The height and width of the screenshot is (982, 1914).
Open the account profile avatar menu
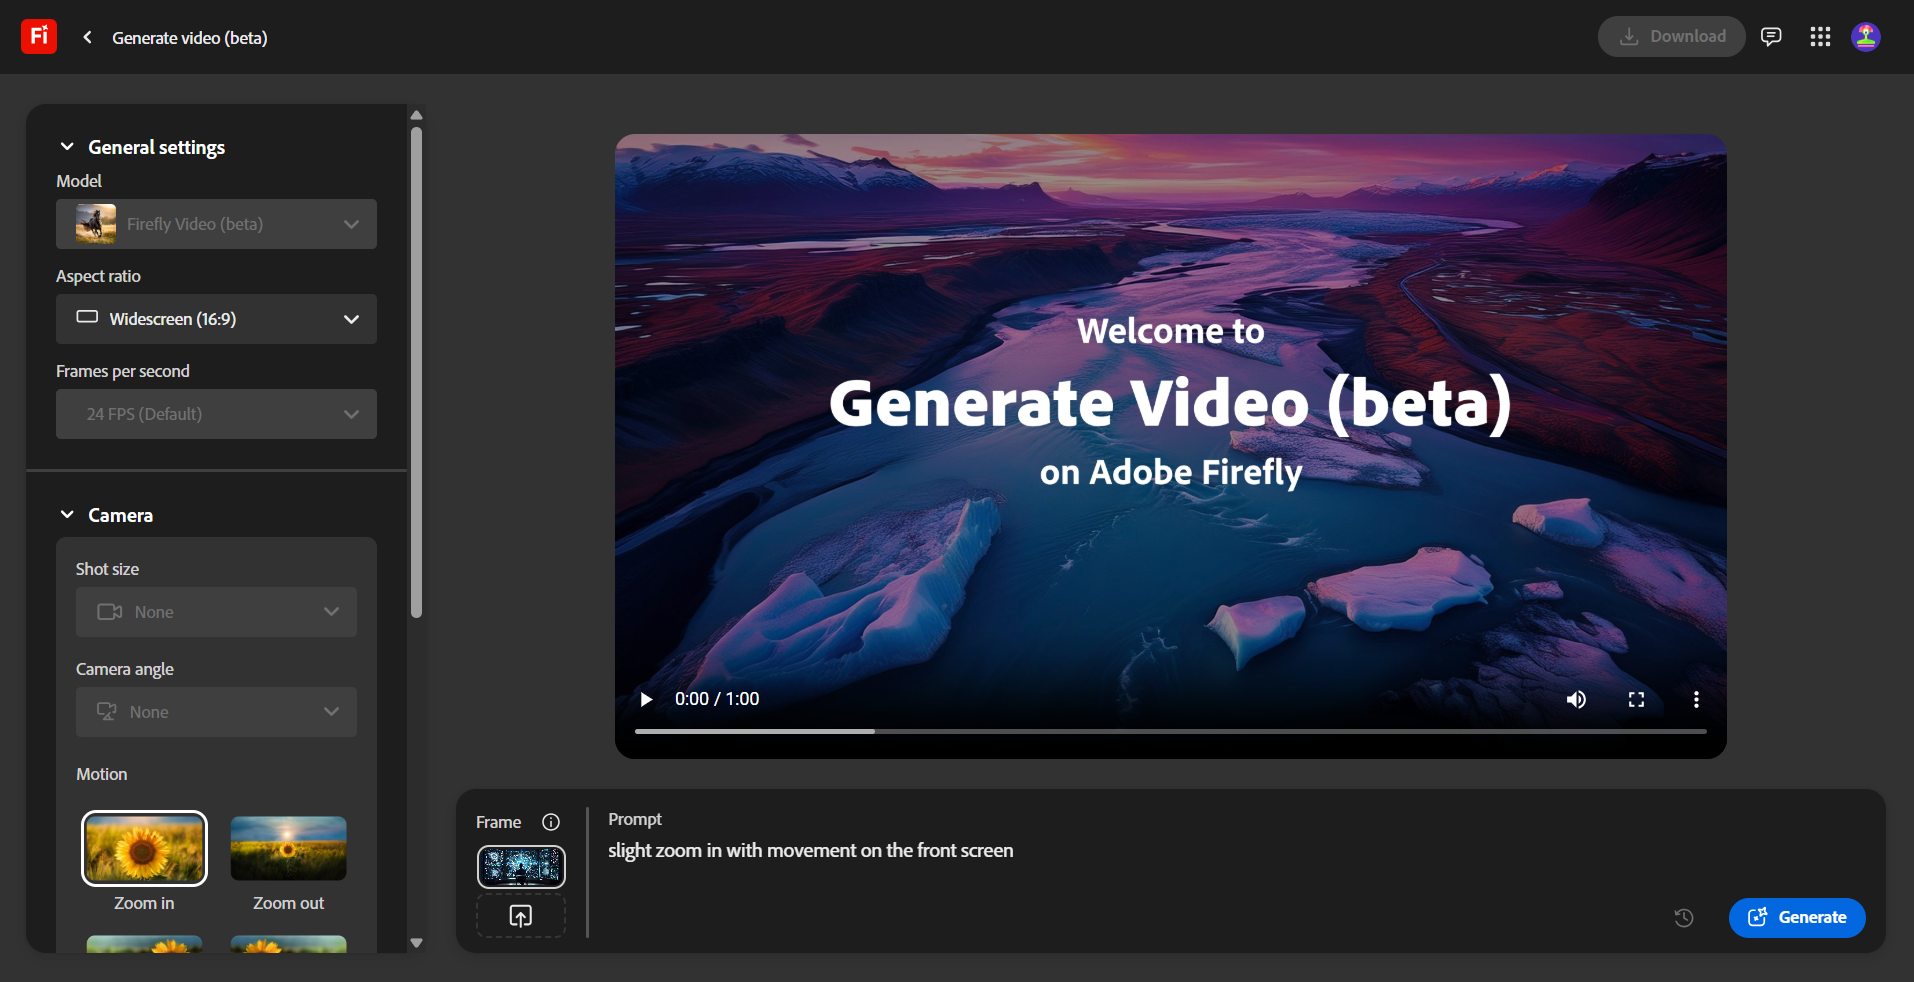click(x=1866, y=36)
